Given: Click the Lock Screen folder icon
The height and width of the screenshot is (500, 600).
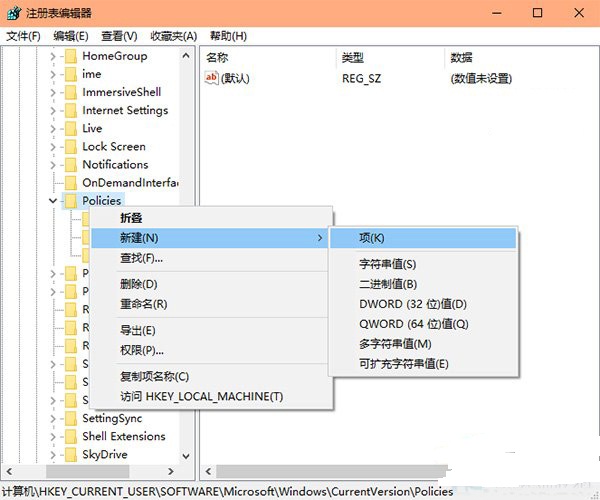Looking at the screenshot, I should [x=70, y=147].
